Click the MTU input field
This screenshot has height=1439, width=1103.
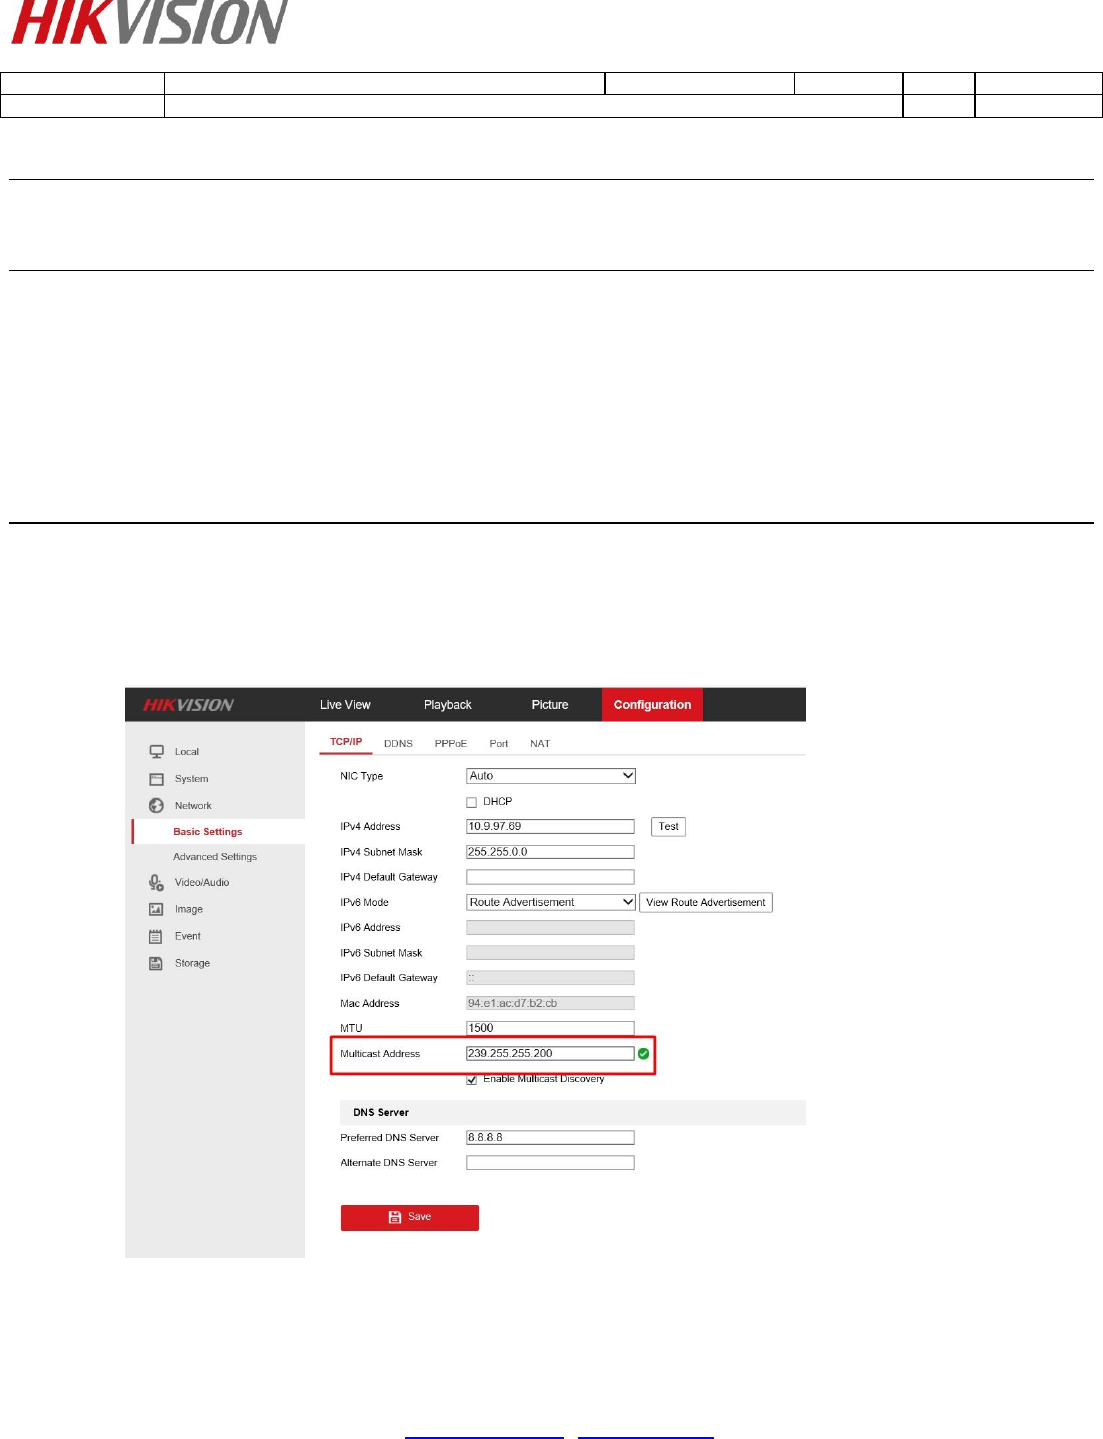point(550,1028)
